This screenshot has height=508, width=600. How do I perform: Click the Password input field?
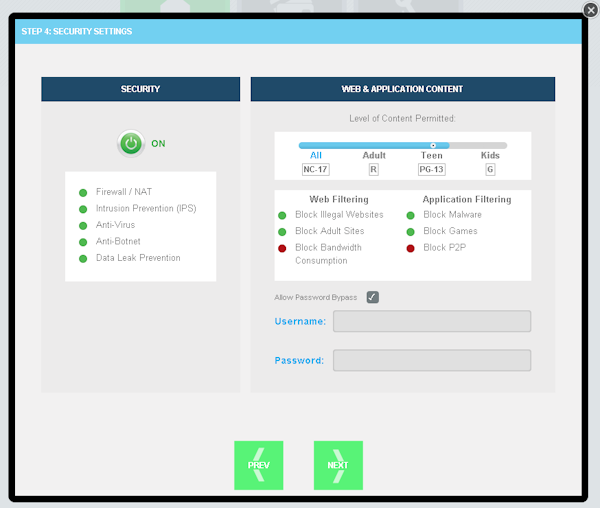432,360
